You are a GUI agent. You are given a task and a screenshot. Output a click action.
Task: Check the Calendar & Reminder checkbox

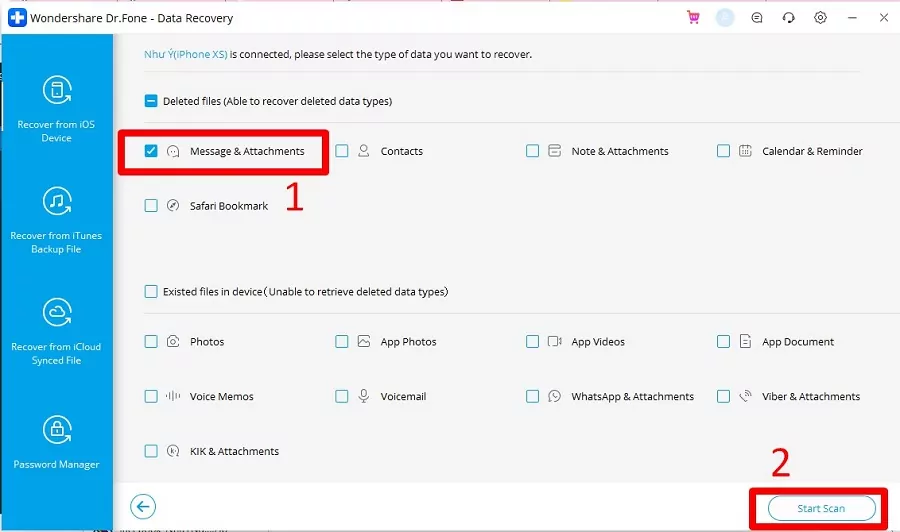[723, 151]
